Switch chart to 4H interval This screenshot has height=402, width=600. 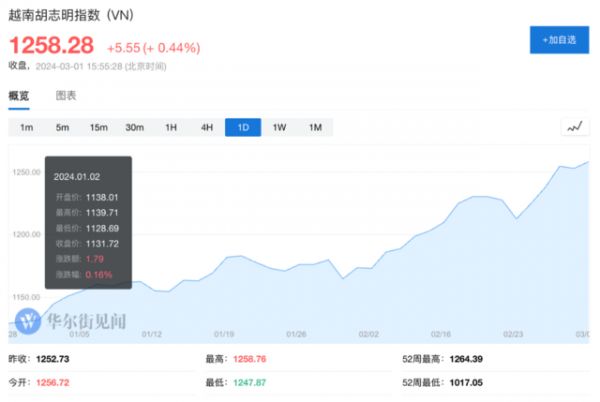(207, 127)
